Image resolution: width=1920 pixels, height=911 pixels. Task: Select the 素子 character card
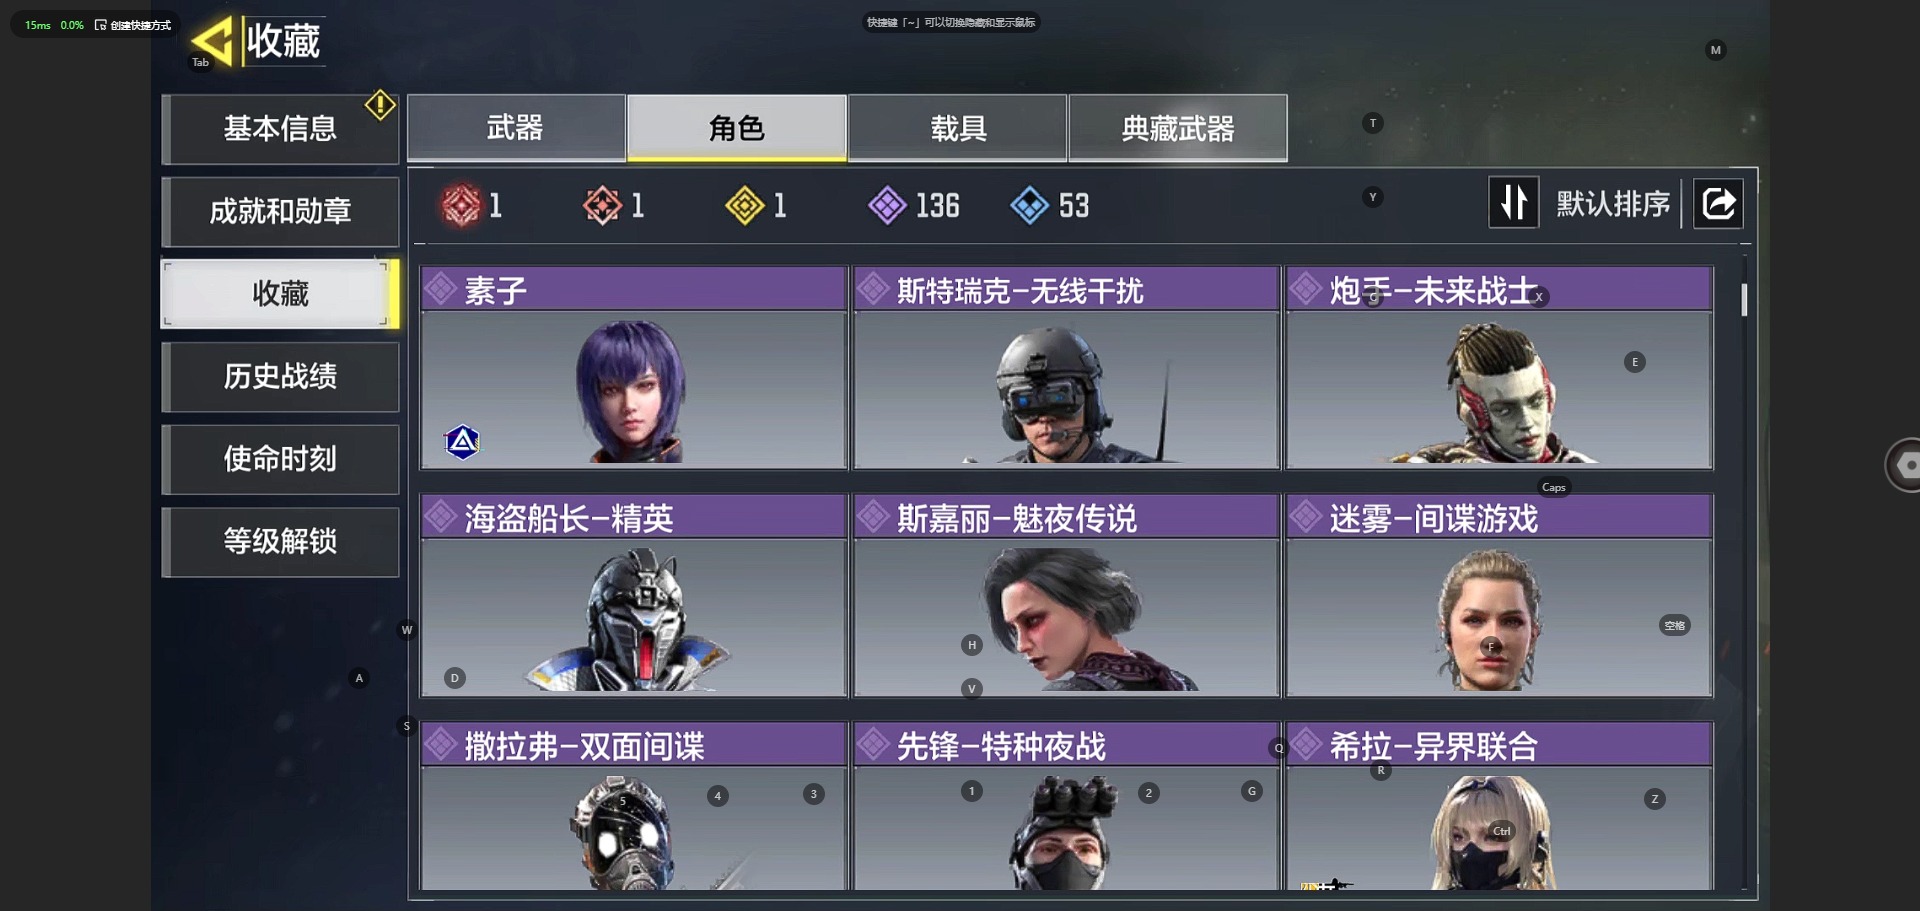coord(634,367)
